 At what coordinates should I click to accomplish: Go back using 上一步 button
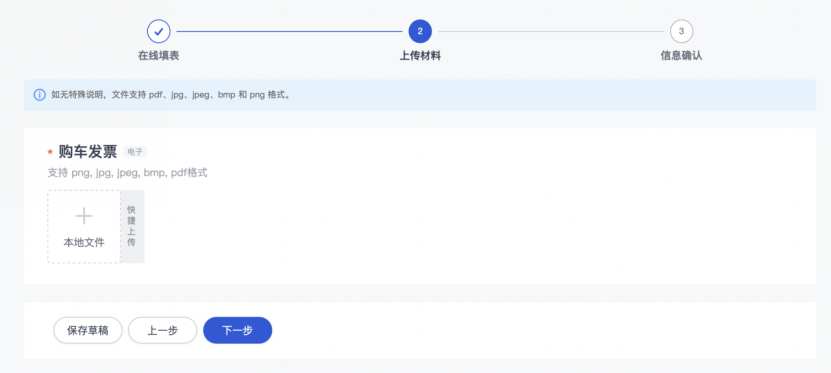163,331
